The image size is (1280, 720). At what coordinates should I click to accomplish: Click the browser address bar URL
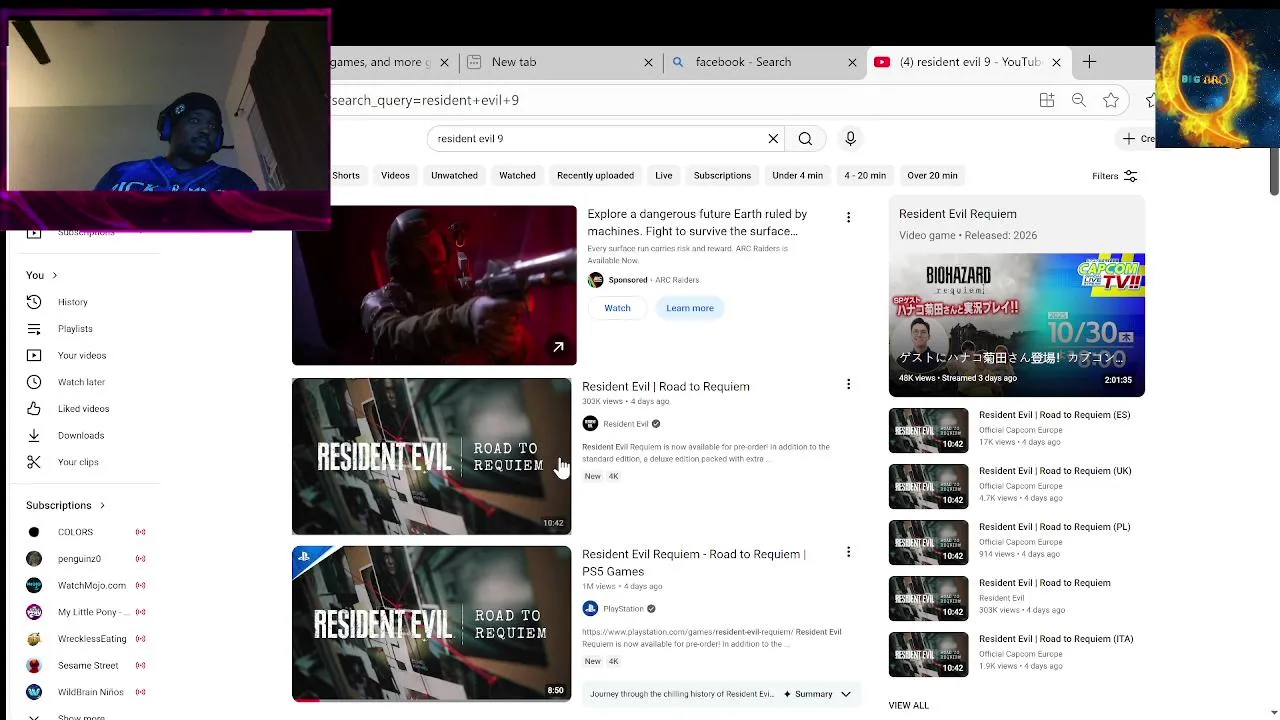pos(680,100)
